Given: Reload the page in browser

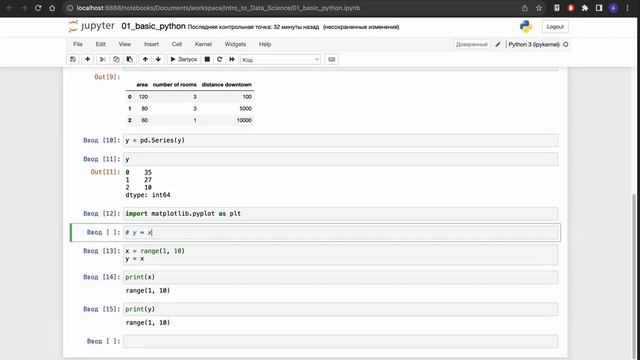Looking at the screenshot, I should click(x=38, y=8).
